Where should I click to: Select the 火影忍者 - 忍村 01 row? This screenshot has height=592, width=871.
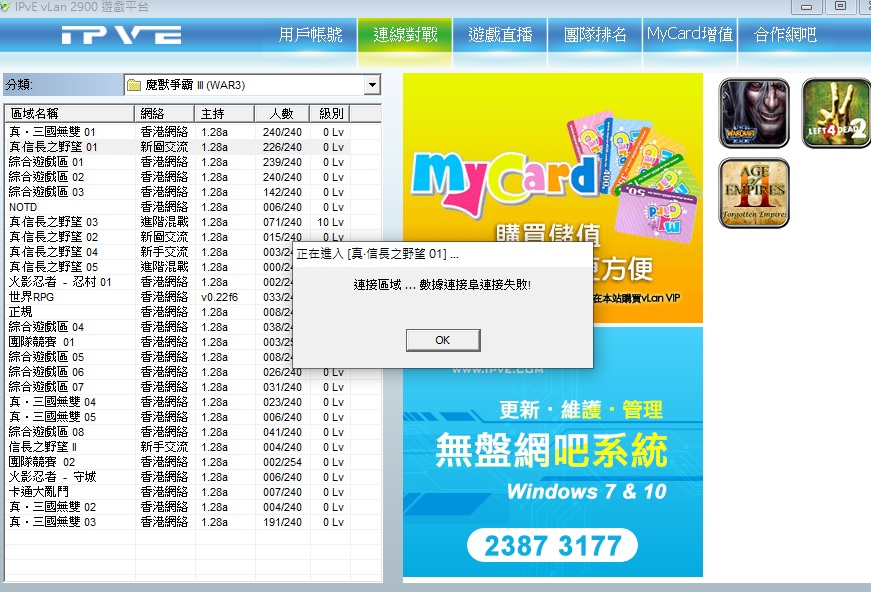point(150,282)
